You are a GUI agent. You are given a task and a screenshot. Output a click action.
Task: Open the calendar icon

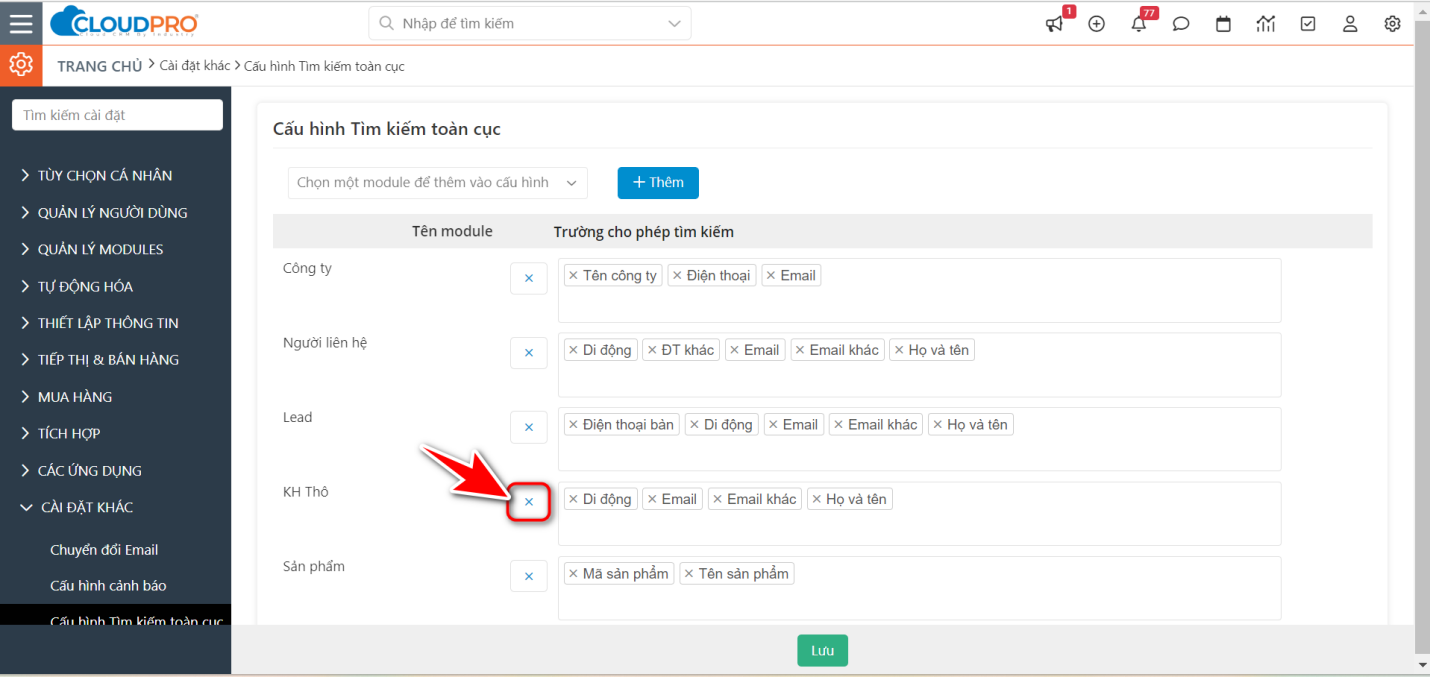pyautogui.click(x=1223, y=24)
